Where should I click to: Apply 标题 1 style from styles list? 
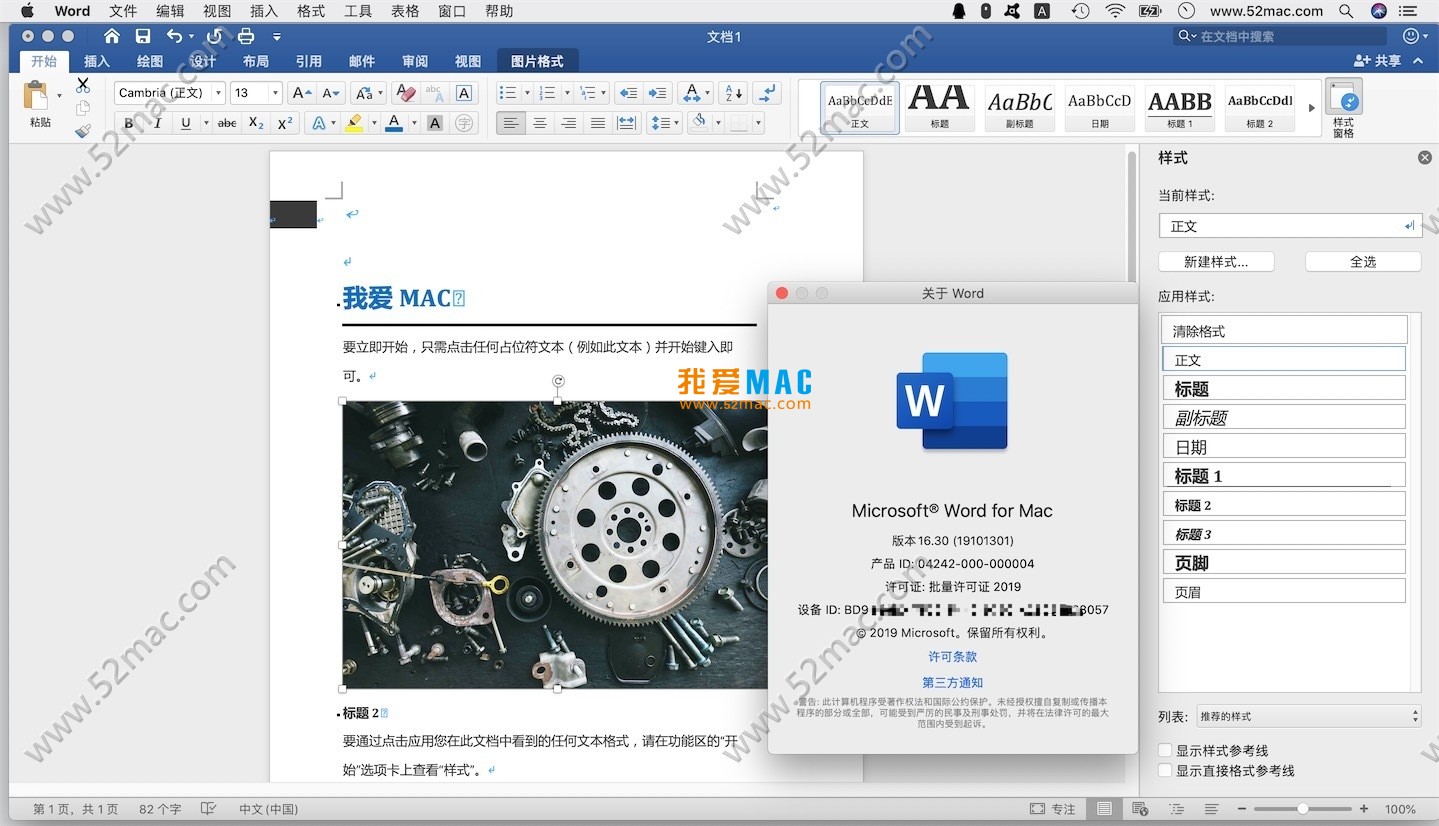pos(1284,475)
